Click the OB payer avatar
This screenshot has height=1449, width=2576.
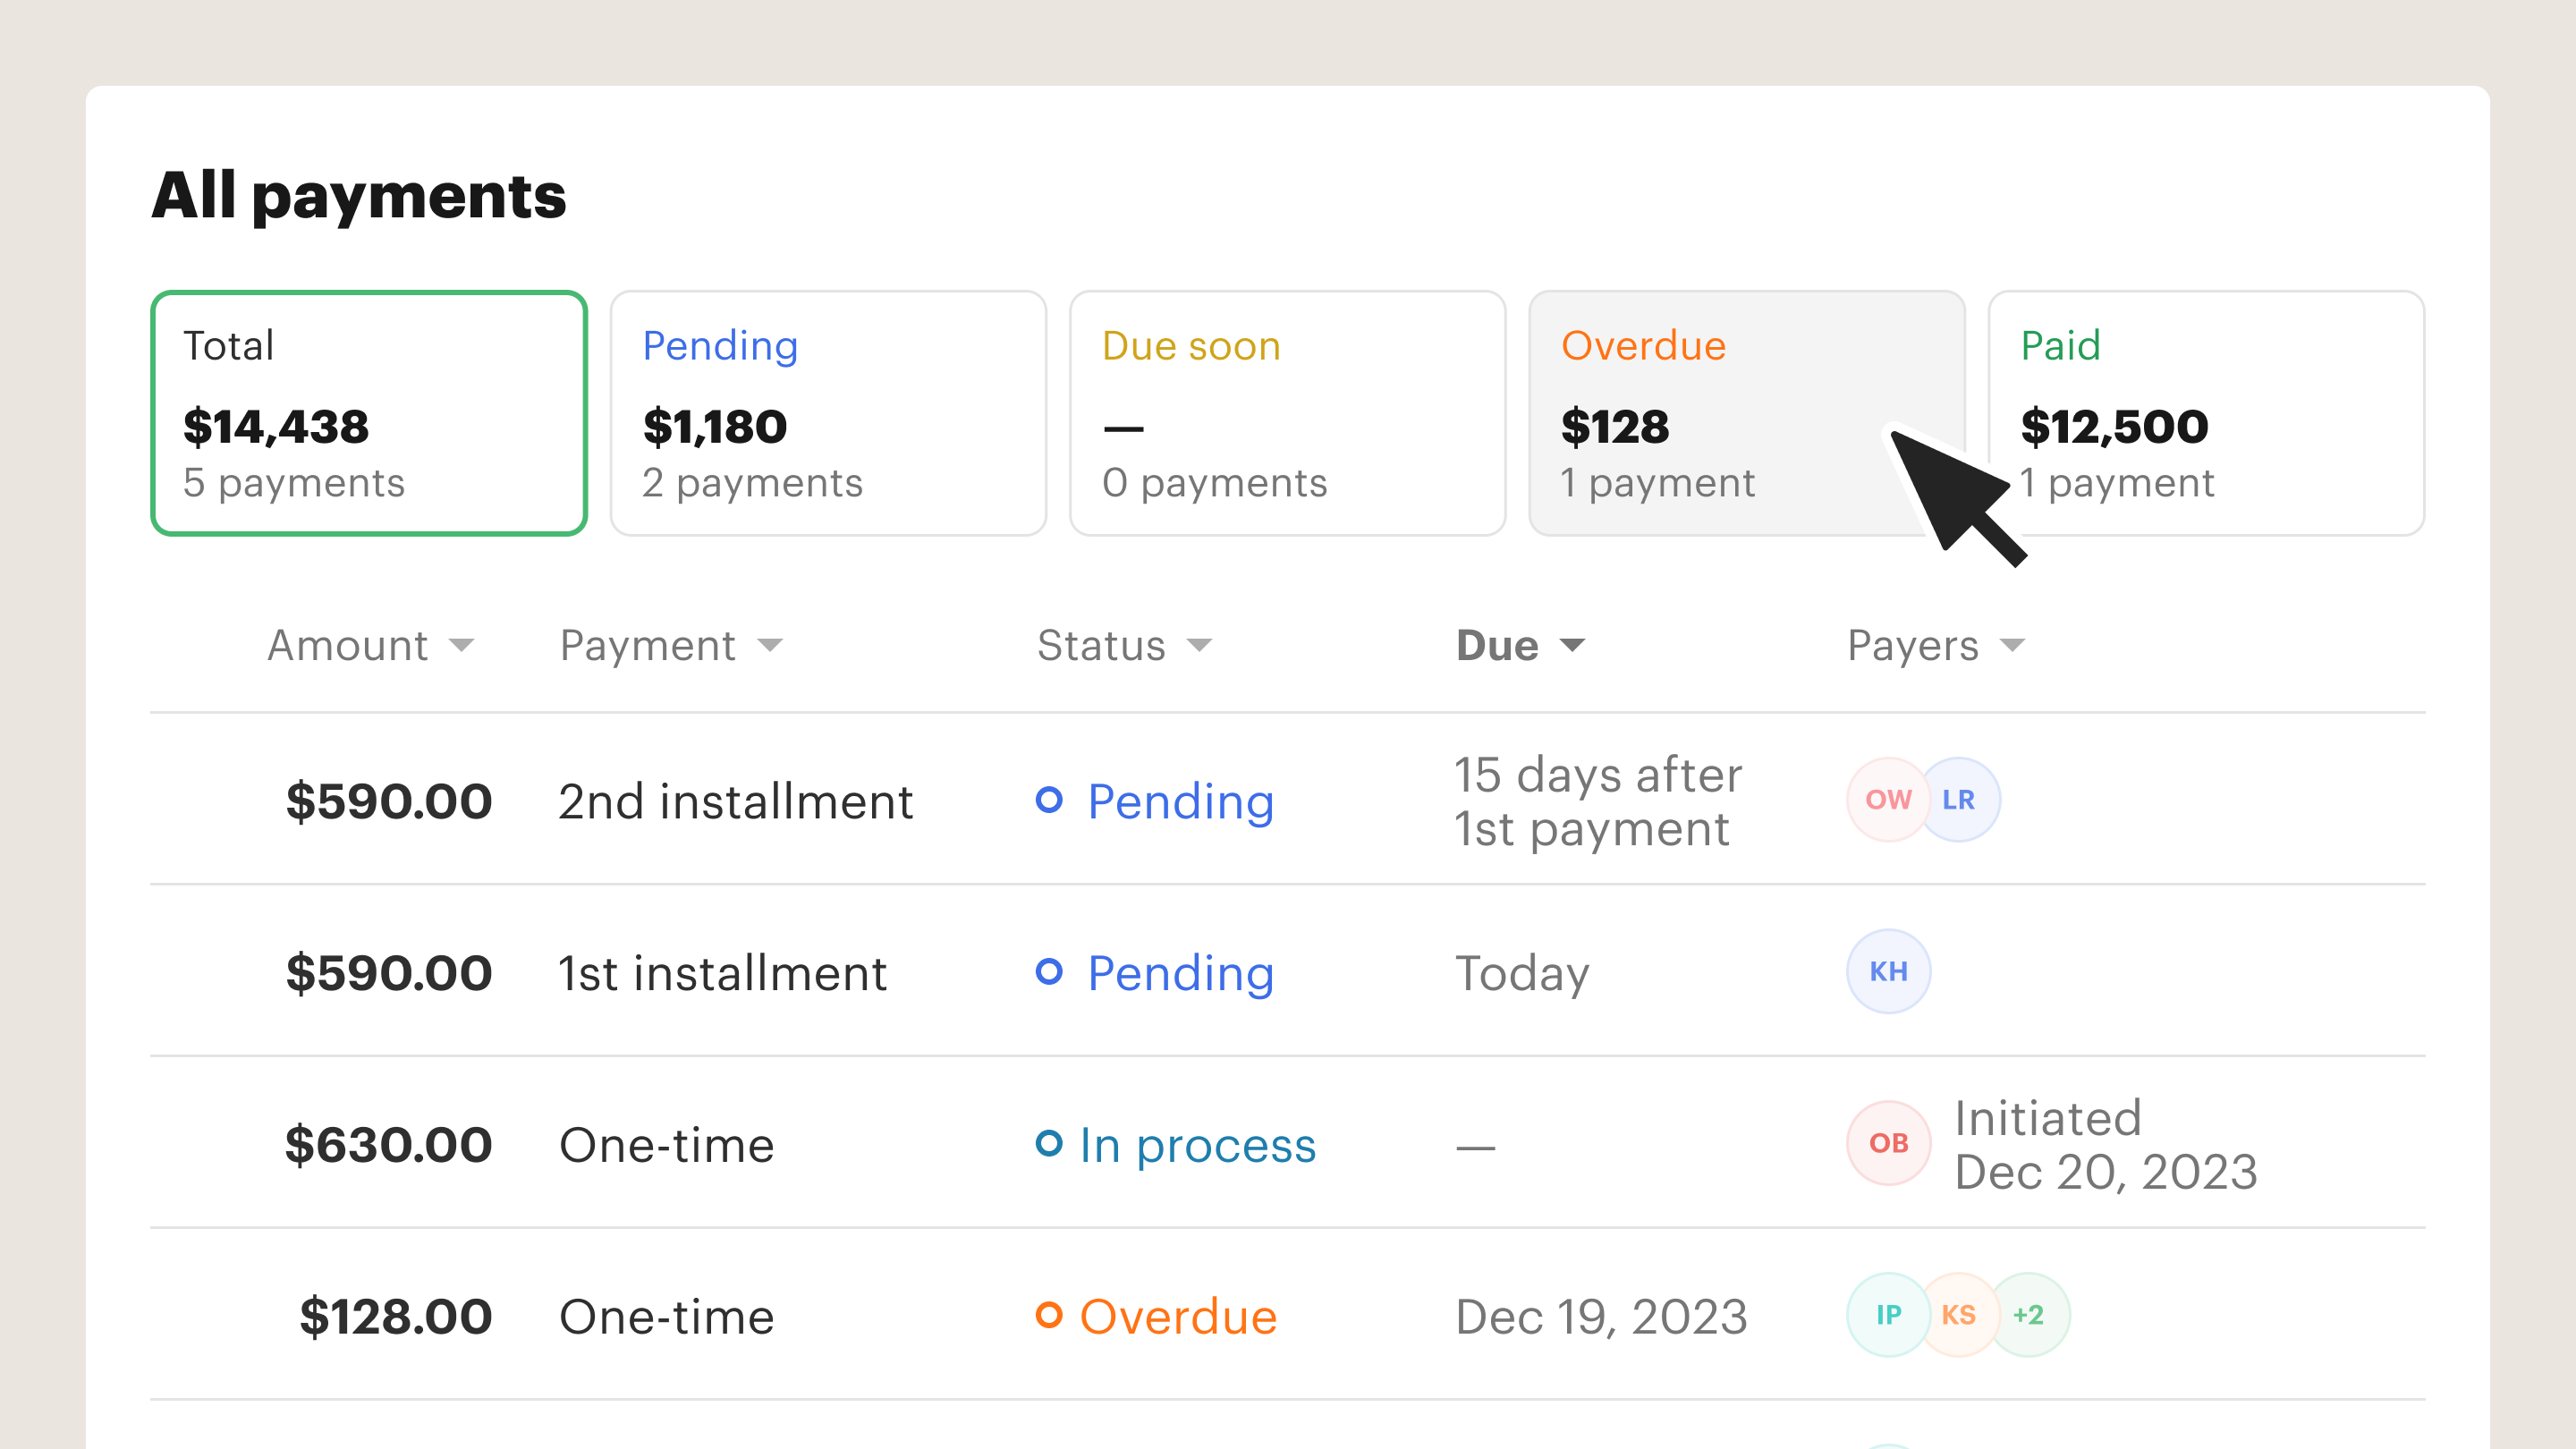tap(1888, 1143)
